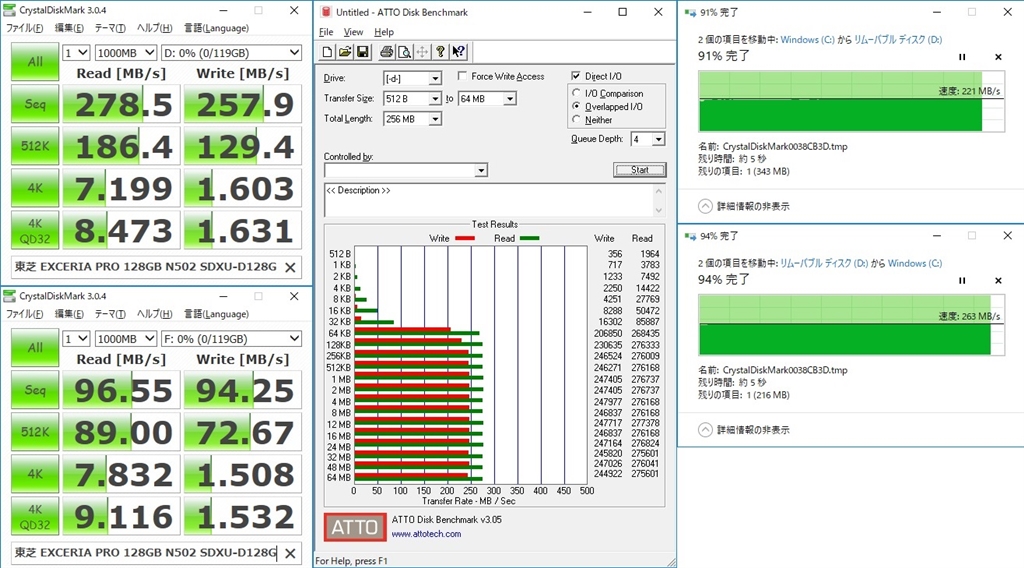Click the green All button in top CrystalDiskMark

[x=35, y=62]
